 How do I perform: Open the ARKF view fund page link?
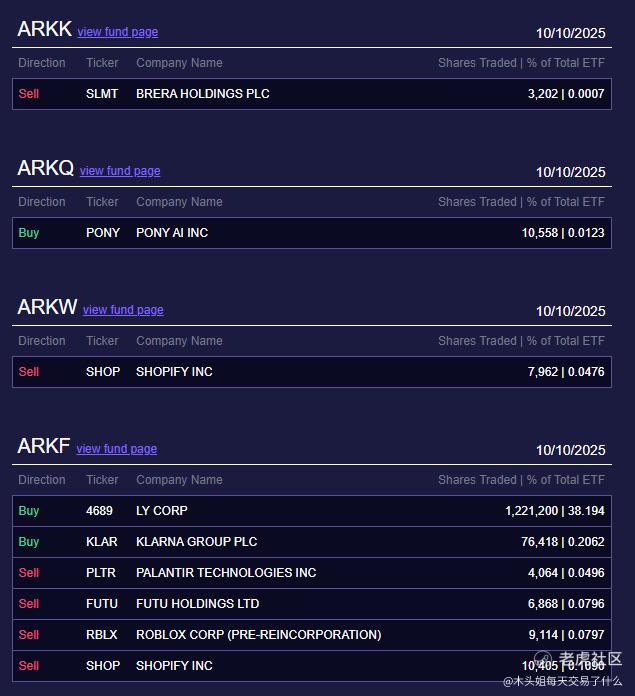[x=116, y=449]
